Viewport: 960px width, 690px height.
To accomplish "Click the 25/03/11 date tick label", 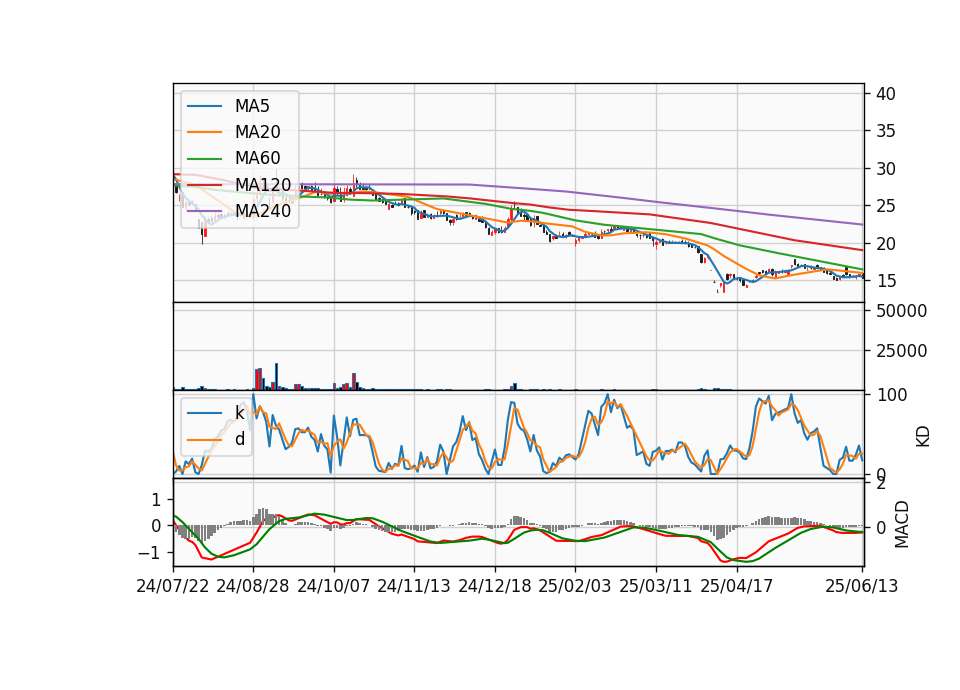I will [x=656, y=586].
